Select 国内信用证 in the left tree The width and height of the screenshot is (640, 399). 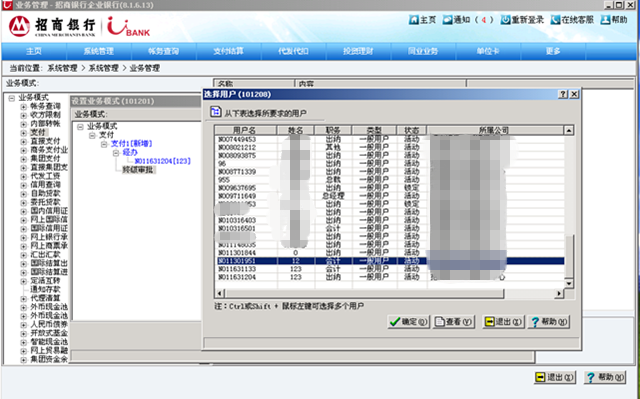pyautogui.click(x=49, y=211)
